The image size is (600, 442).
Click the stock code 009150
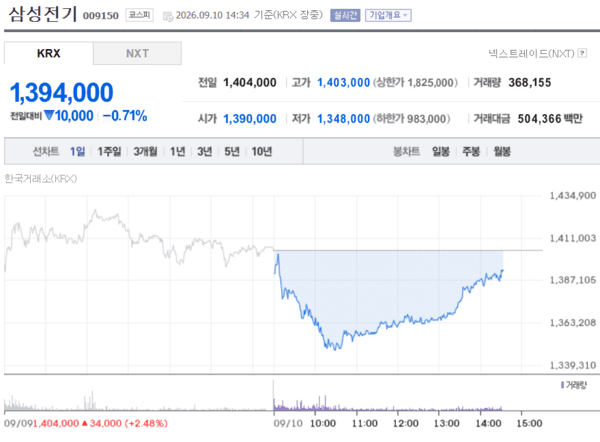pos(101,16)
